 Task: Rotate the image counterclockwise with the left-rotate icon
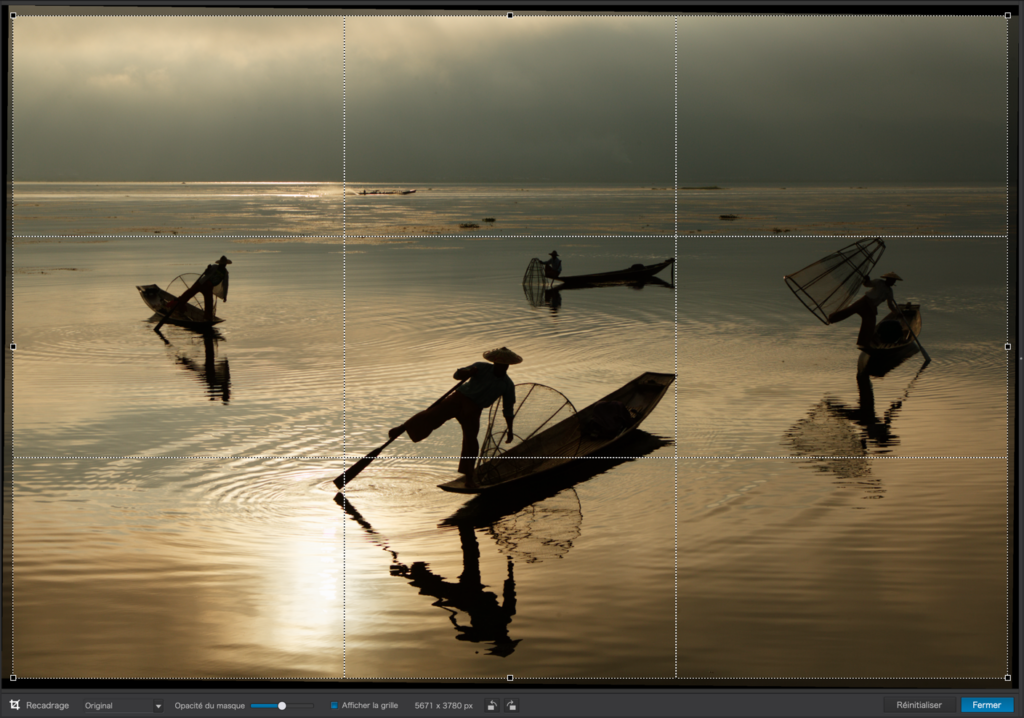(492, 705)
